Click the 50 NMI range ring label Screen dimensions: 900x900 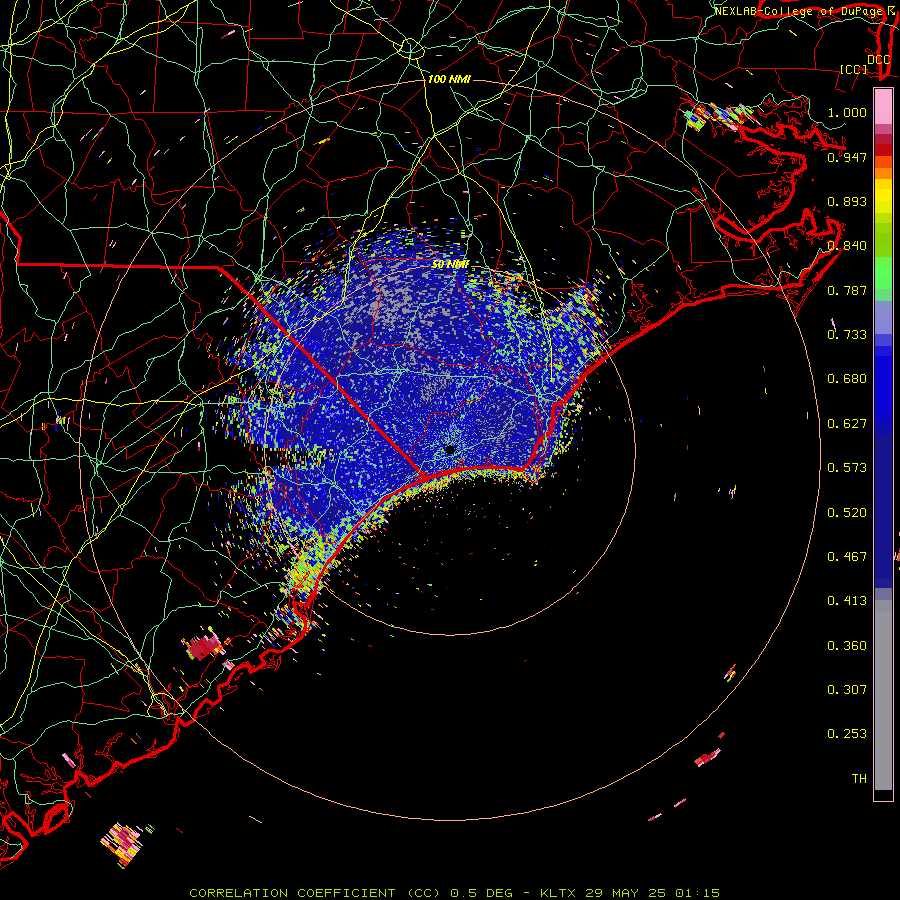pos(451,265)
